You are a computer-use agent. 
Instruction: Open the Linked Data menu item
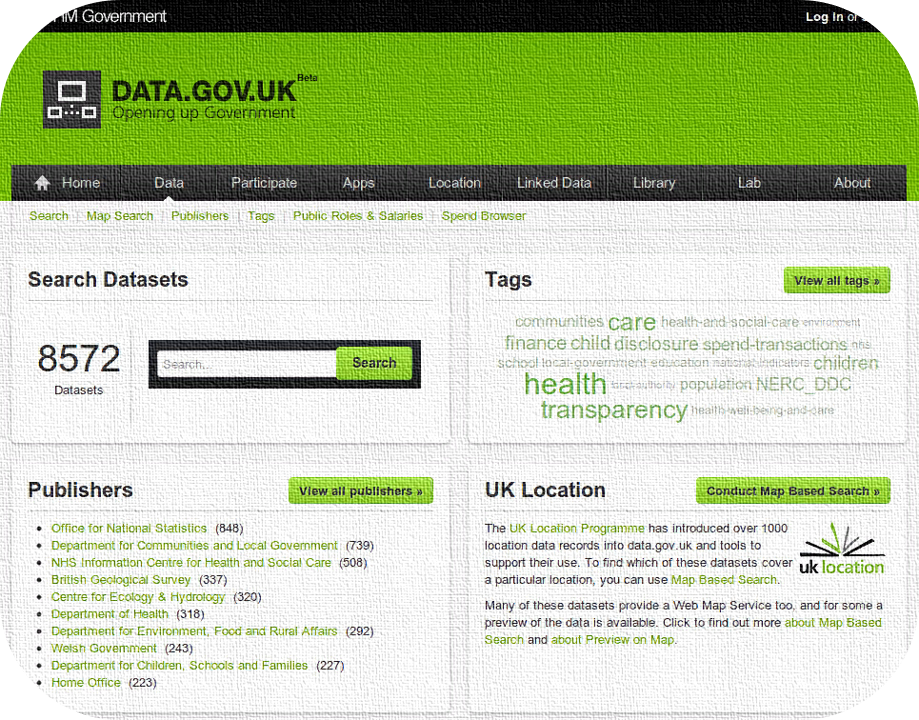(x=554, y=183)
